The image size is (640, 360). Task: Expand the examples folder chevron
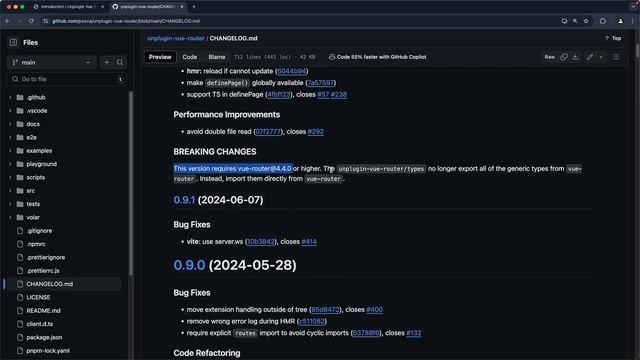tap(10, 151)
